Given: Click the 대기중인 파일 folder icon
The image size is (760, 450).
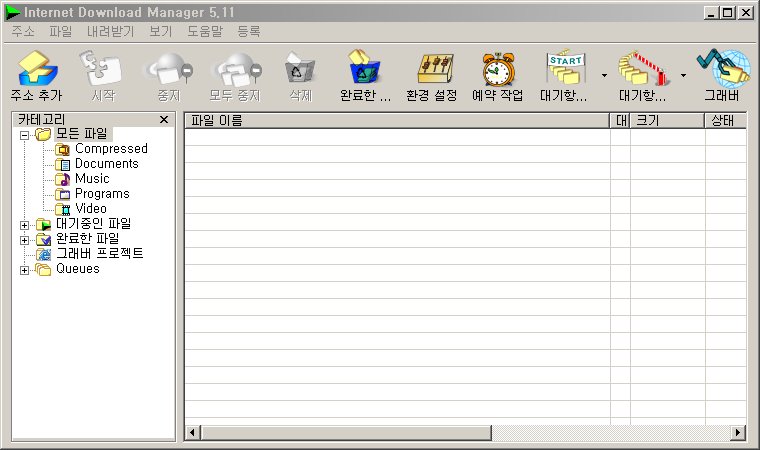Looking at the screenshot, I should point(44,225).
